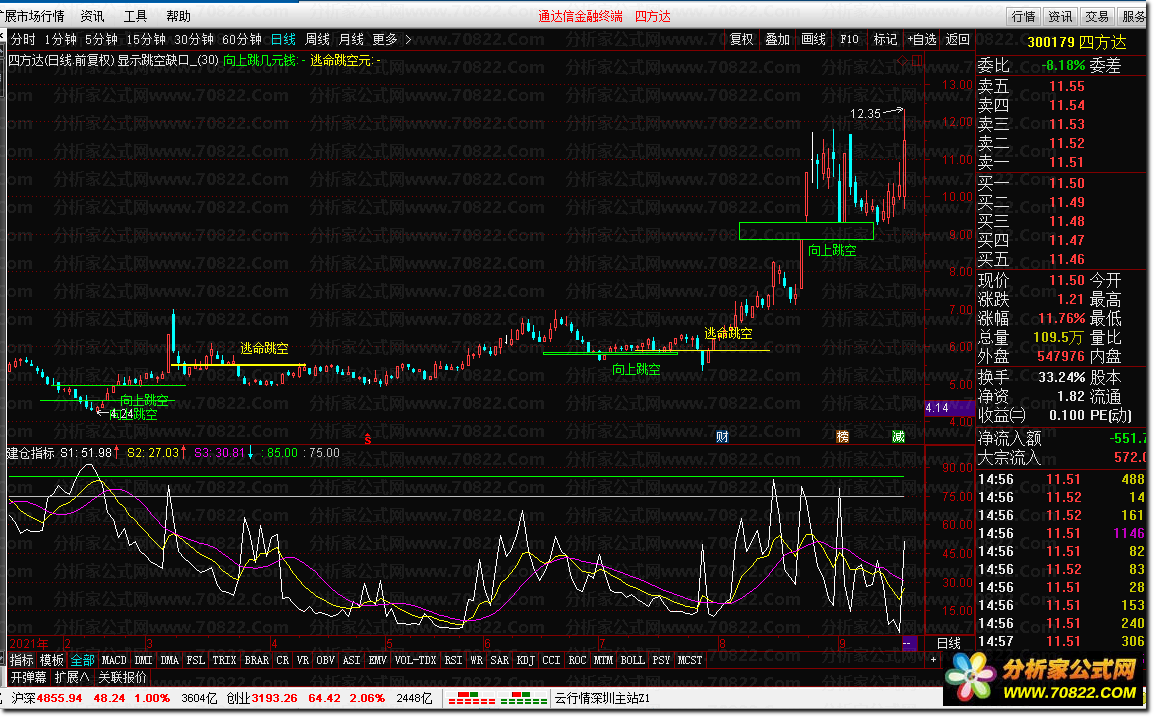Viewport: 1155px width, 717px height.
Task: Click the orange 榜 ranking marker on chart
Action: 843,437
